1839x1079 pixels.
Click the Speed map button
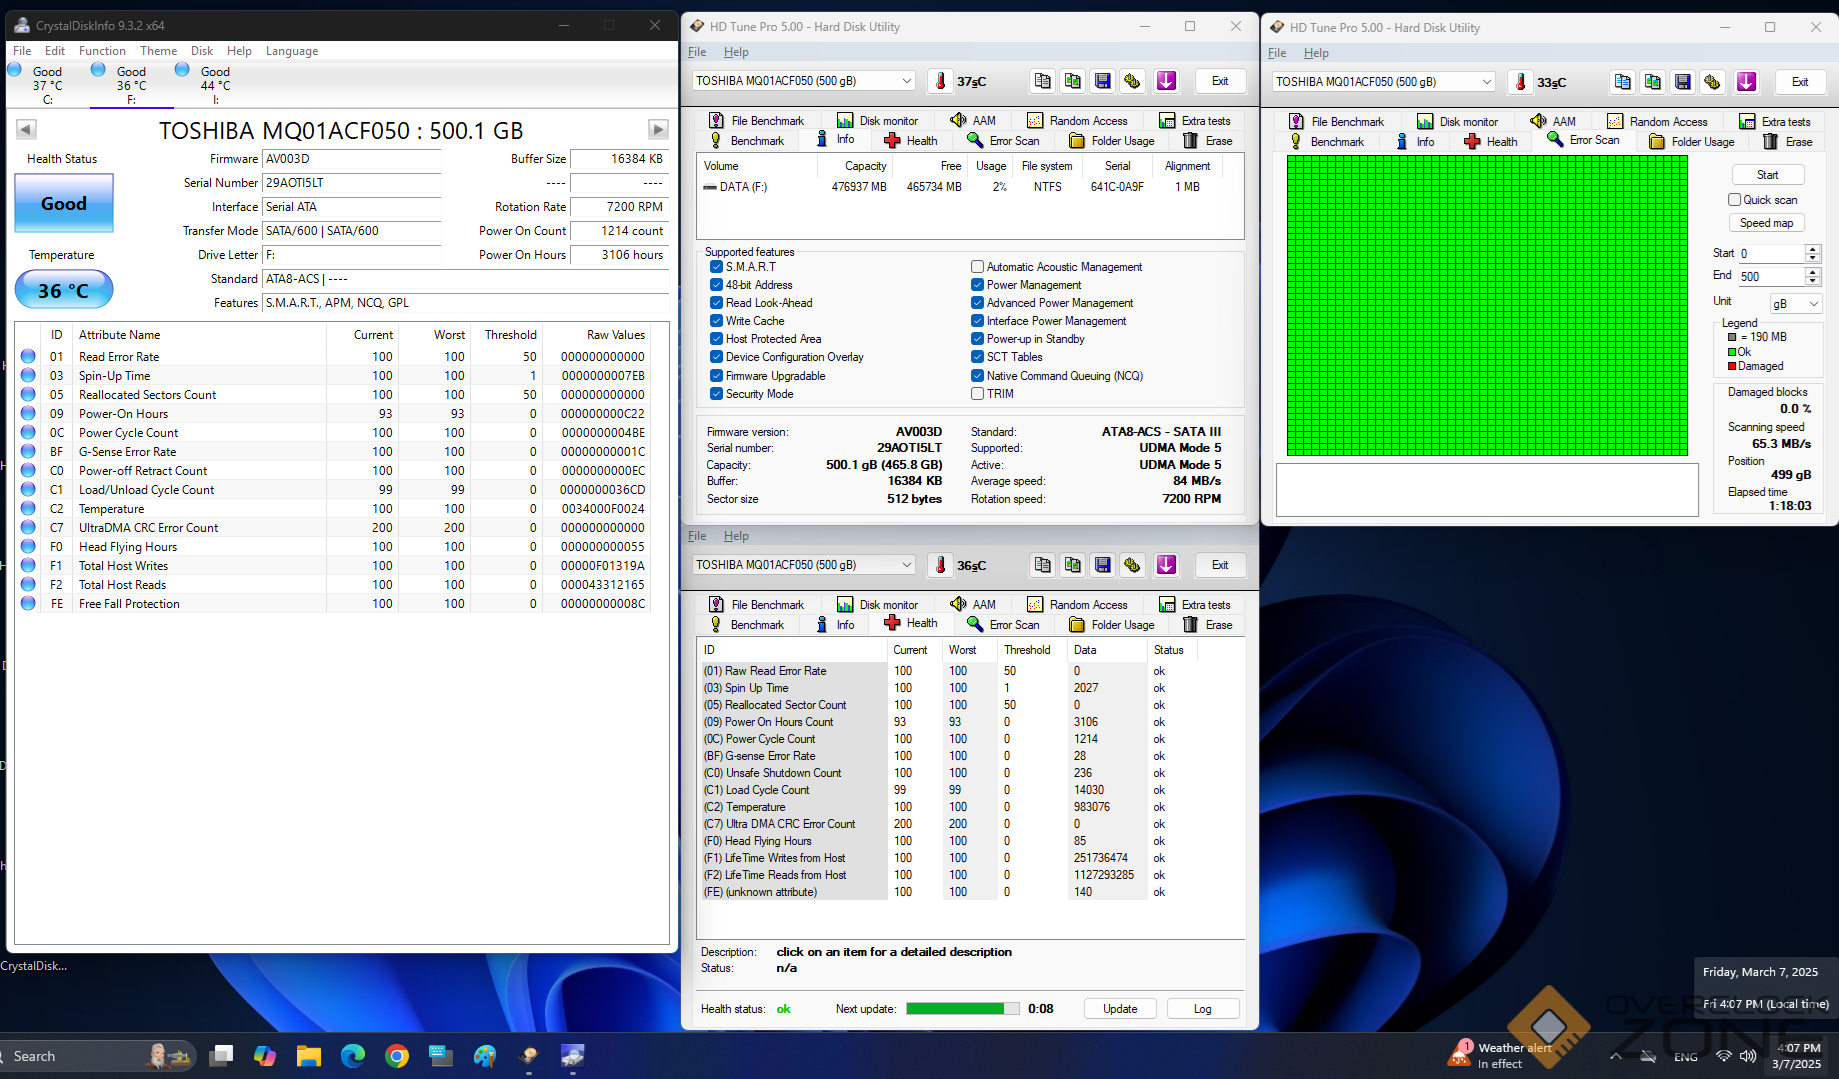pyautogui.click(x=1766, y=223)
